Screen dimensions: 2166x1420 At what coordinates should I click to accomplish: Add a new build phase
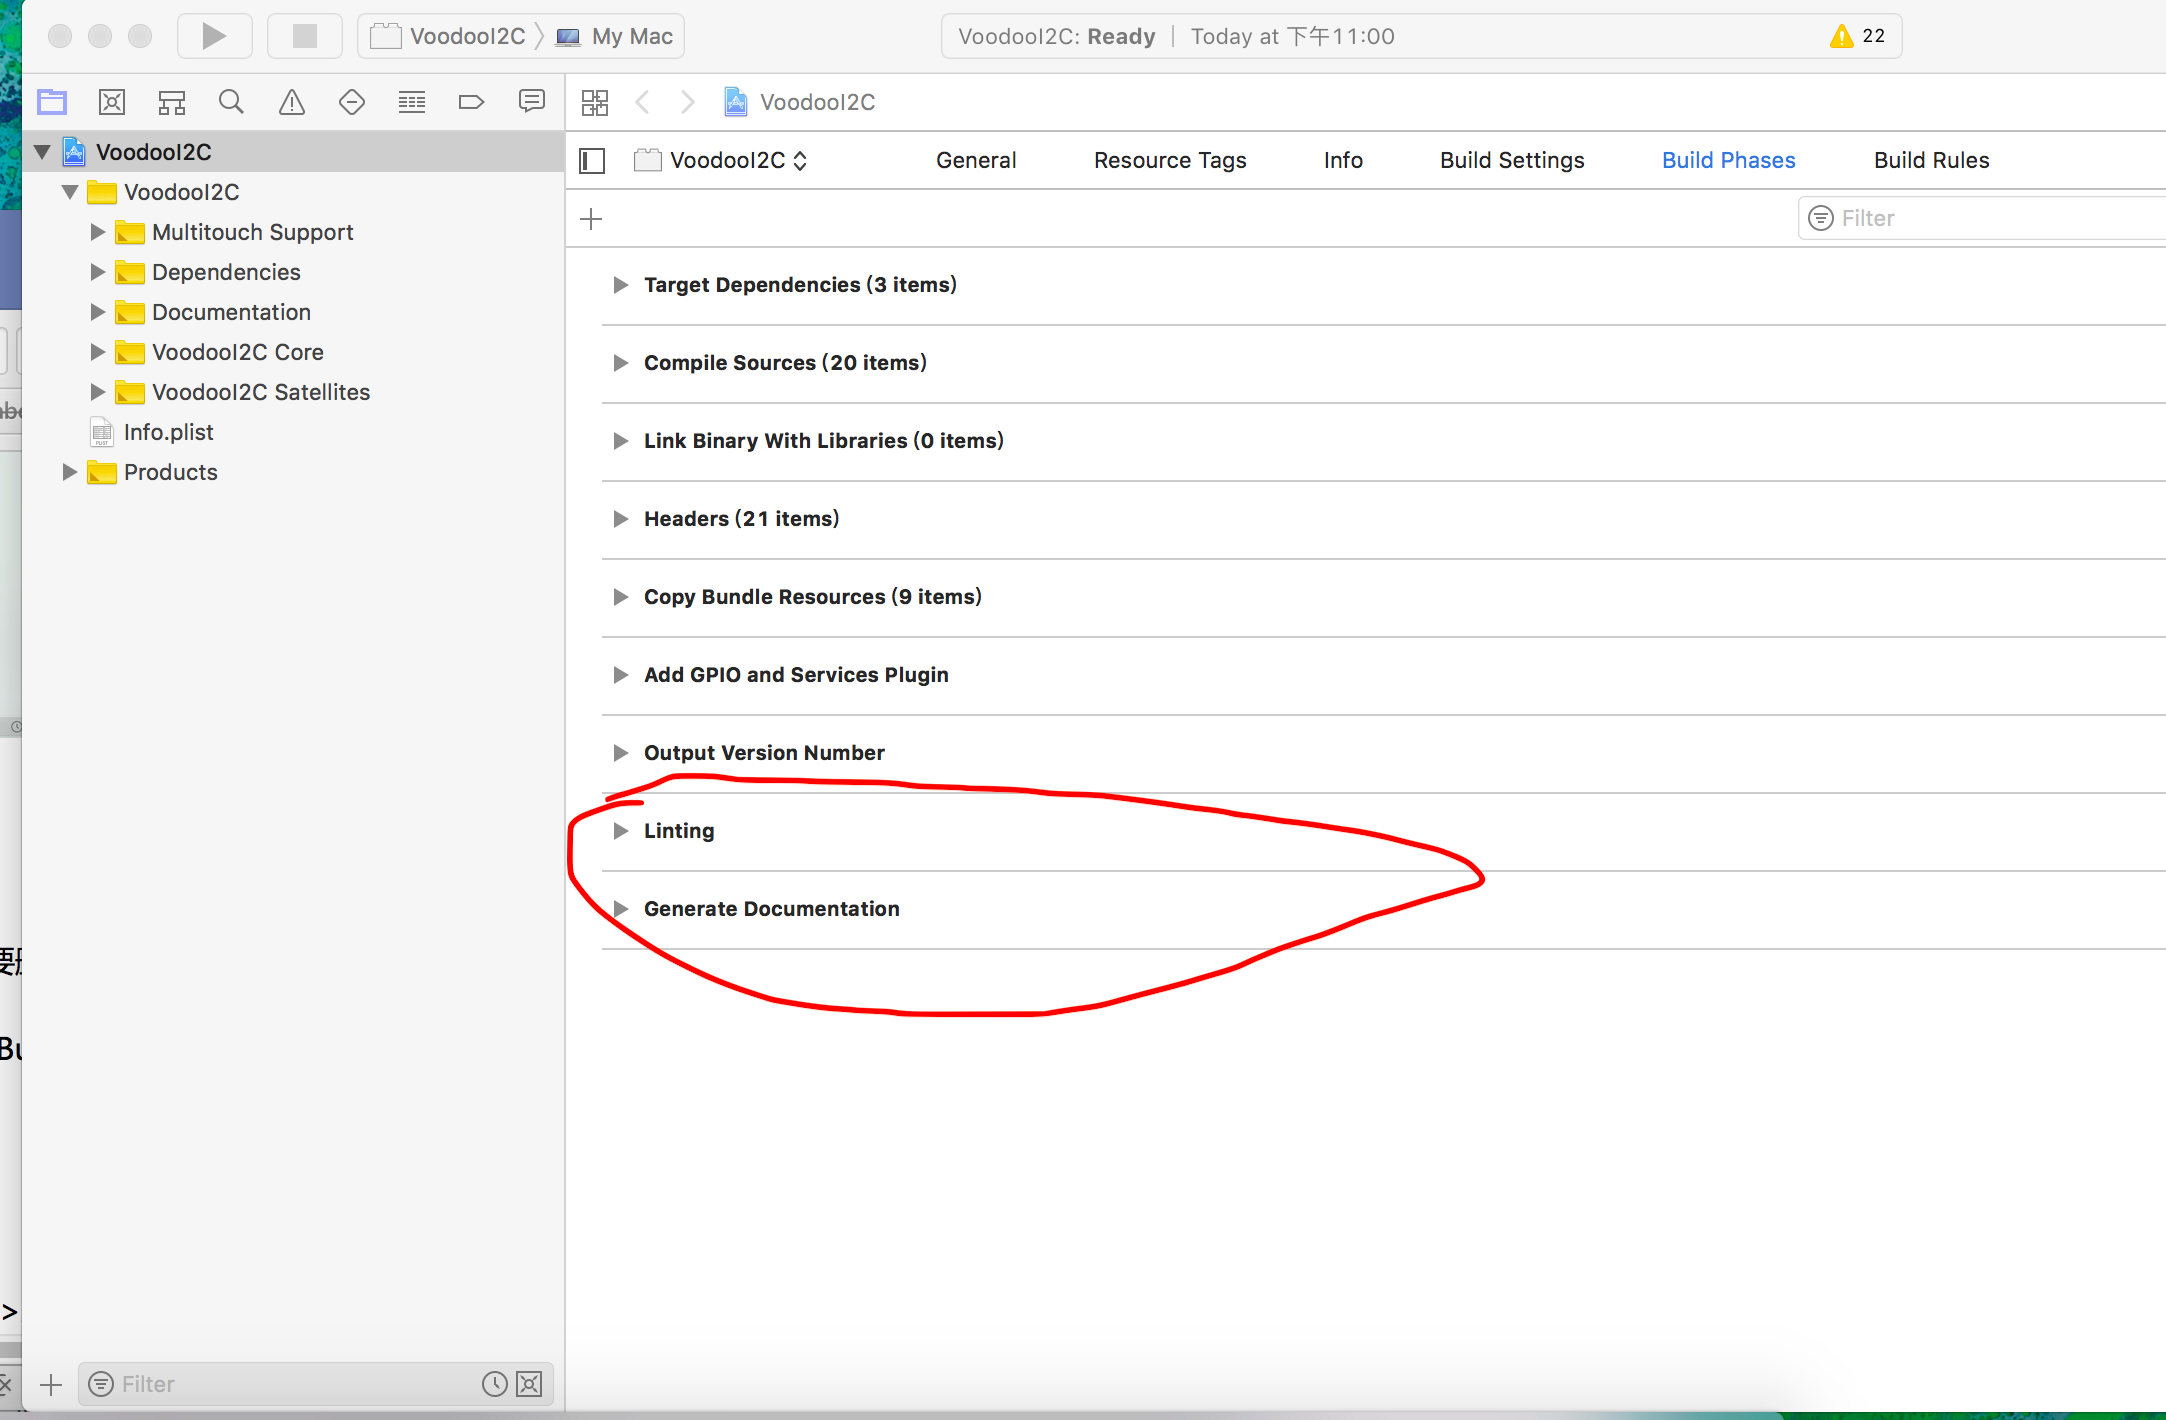click(591, 219)
